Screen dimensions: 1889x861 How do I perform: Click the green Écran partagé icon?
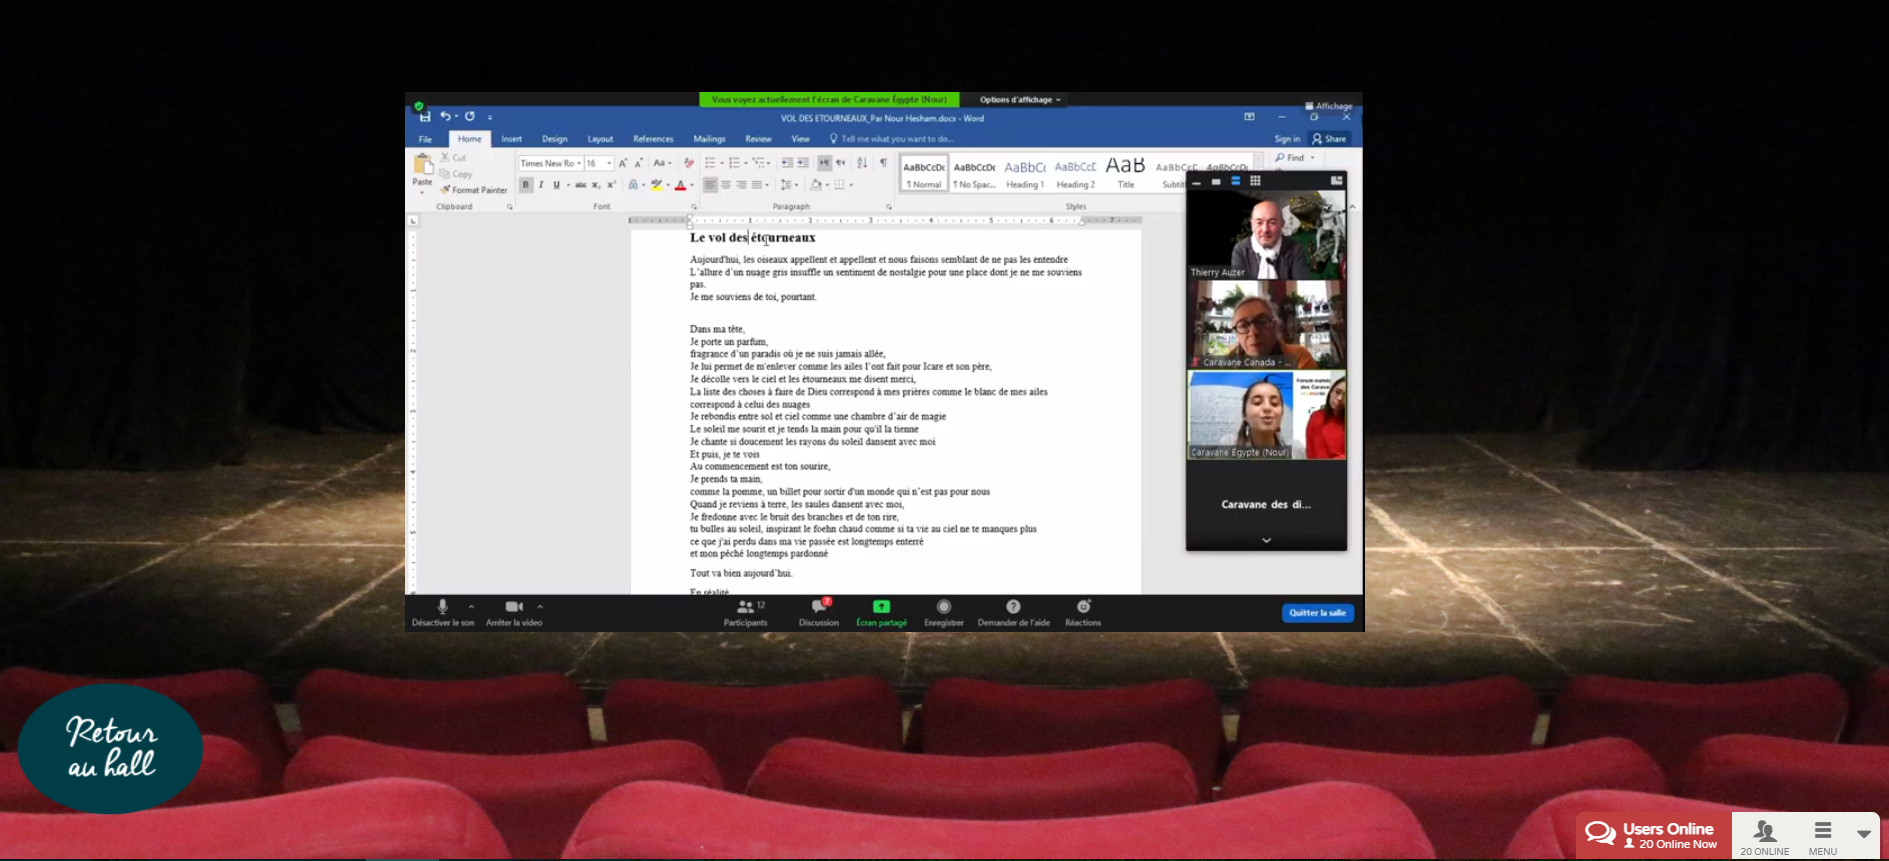(x=881, y=607)
